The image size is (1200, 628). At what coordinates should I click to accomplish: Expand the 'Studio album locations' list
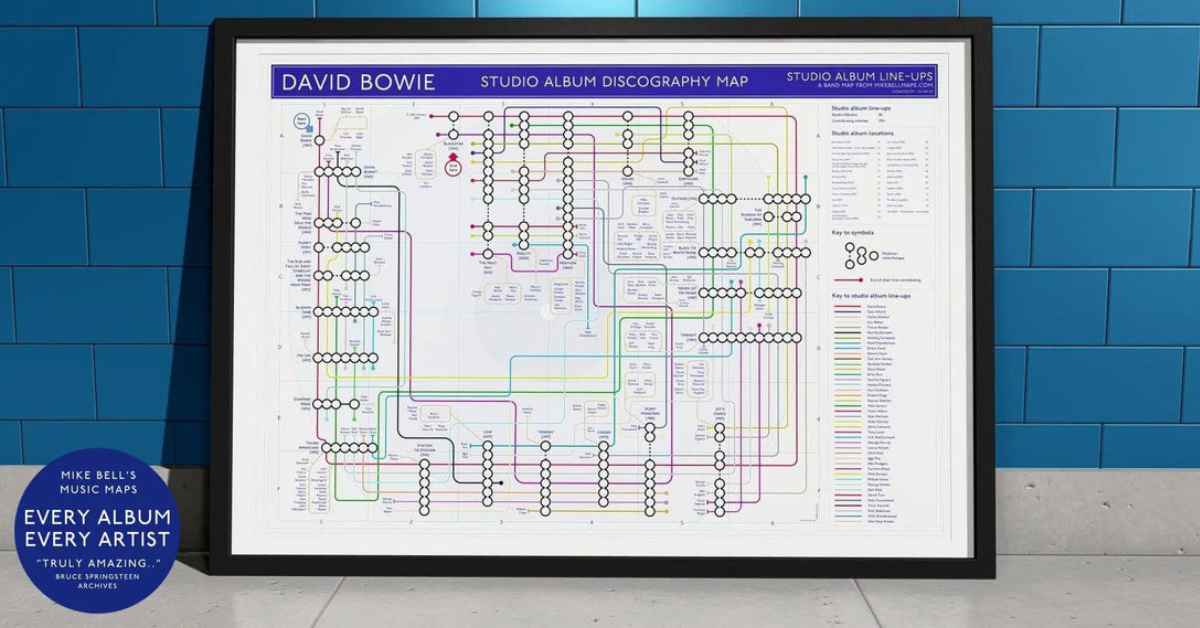pyautogui.click(x=863, y=133)
